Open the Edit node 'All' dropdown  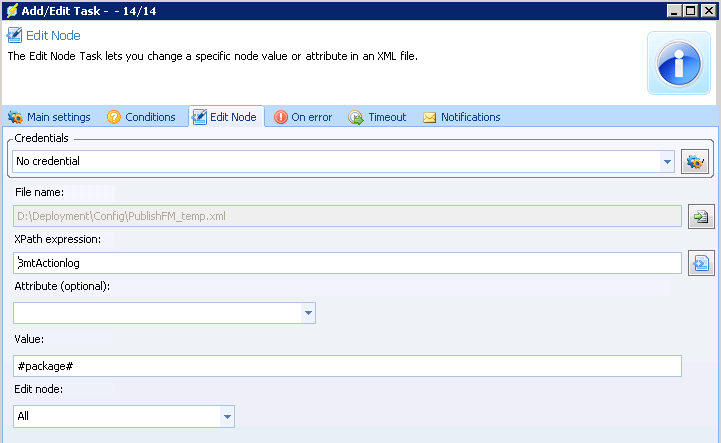click(x=227, y=416)
